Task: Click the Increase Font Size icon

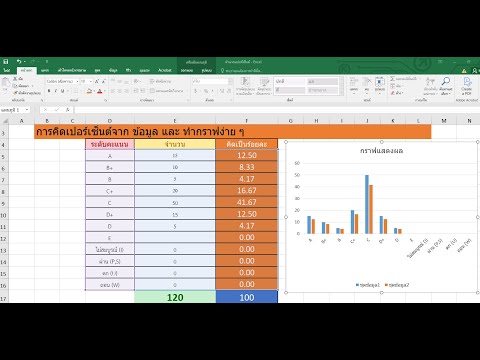Action: point(97,81)
